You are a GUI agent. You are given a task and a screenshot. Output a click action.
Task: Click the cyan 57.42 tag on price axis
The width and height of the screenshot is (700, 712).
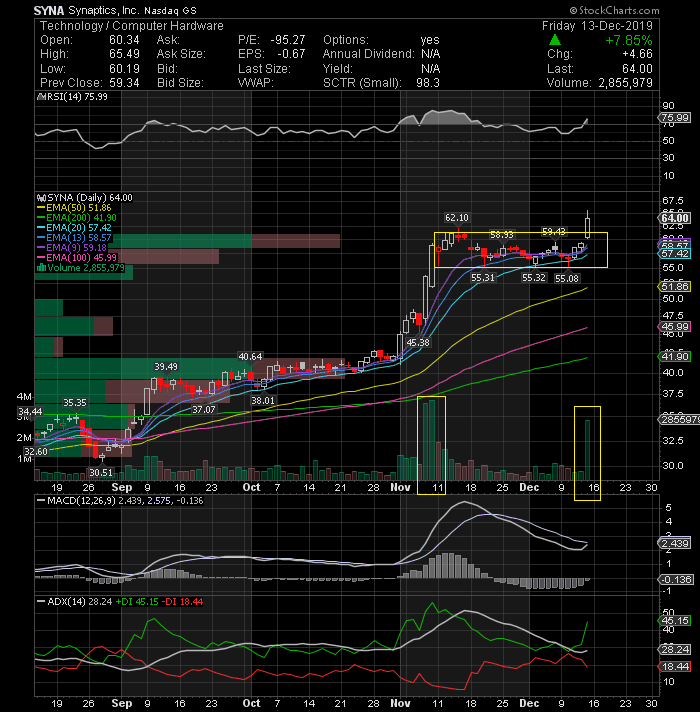point(675,253)
